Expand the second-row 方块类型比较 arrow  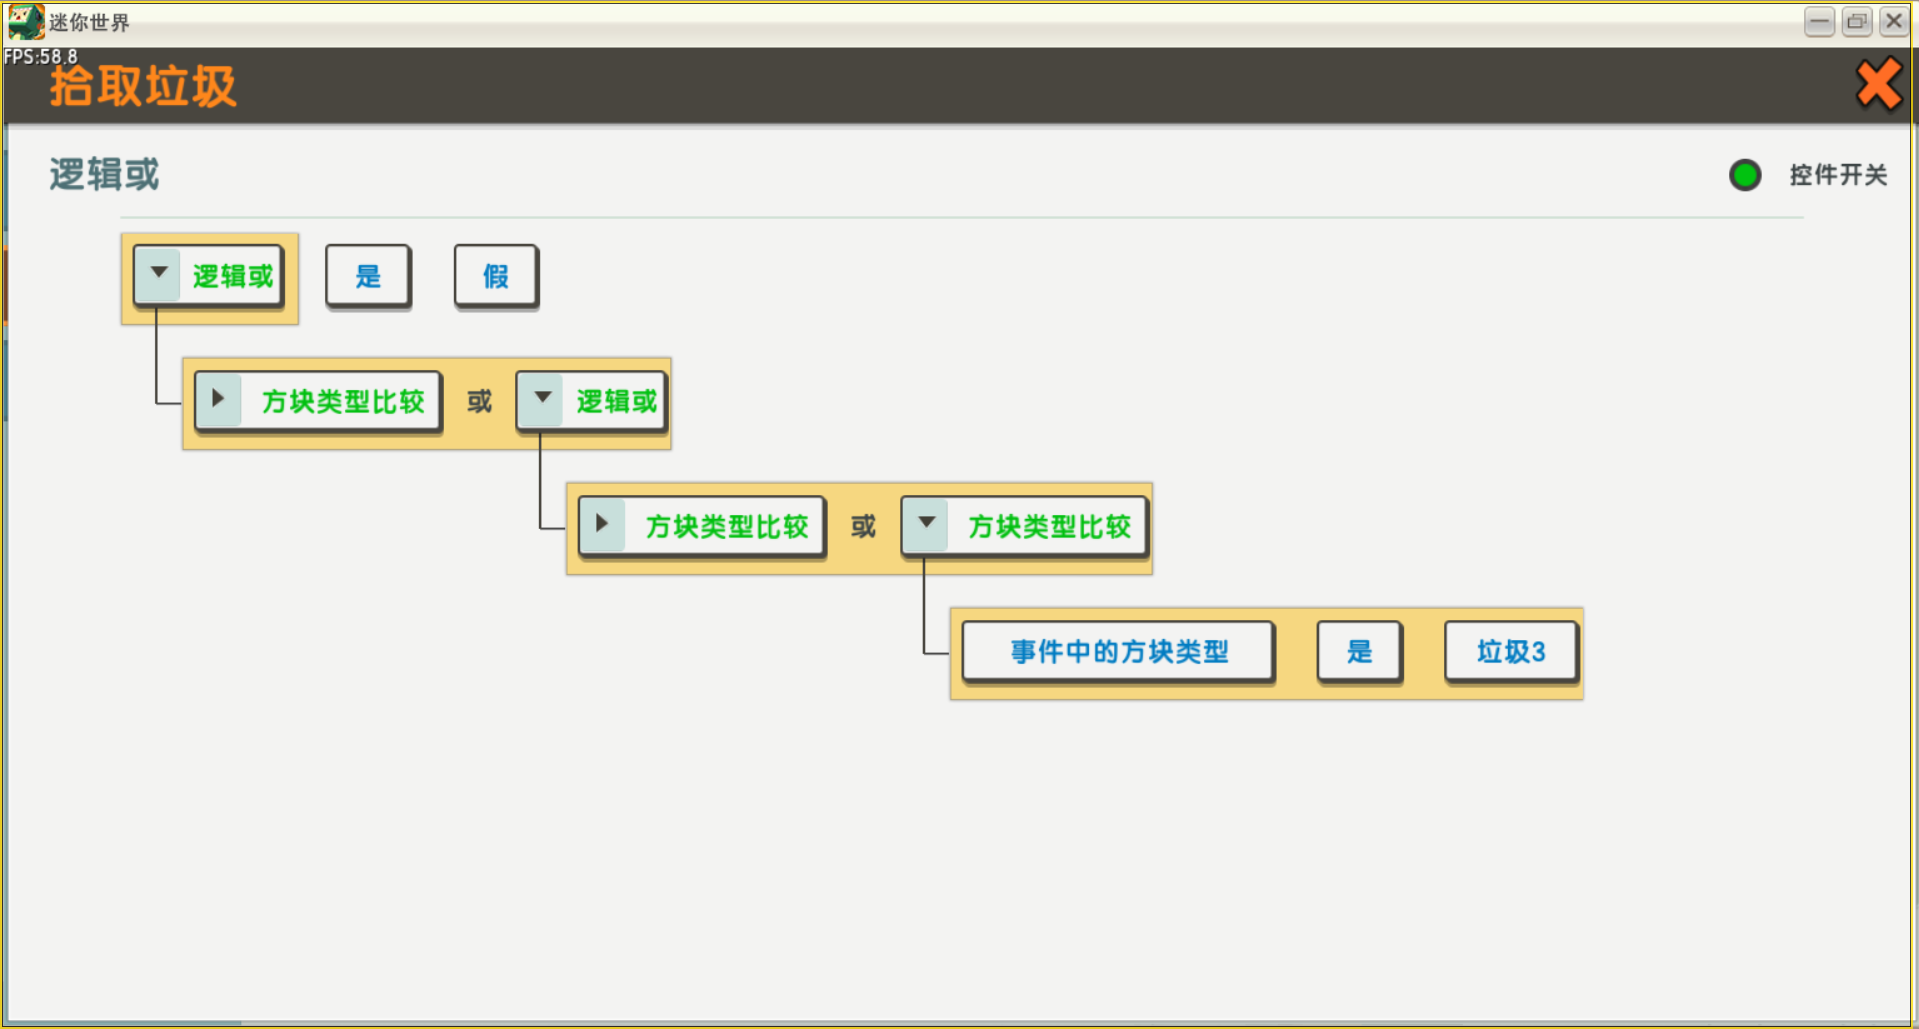tap(218, 400)
